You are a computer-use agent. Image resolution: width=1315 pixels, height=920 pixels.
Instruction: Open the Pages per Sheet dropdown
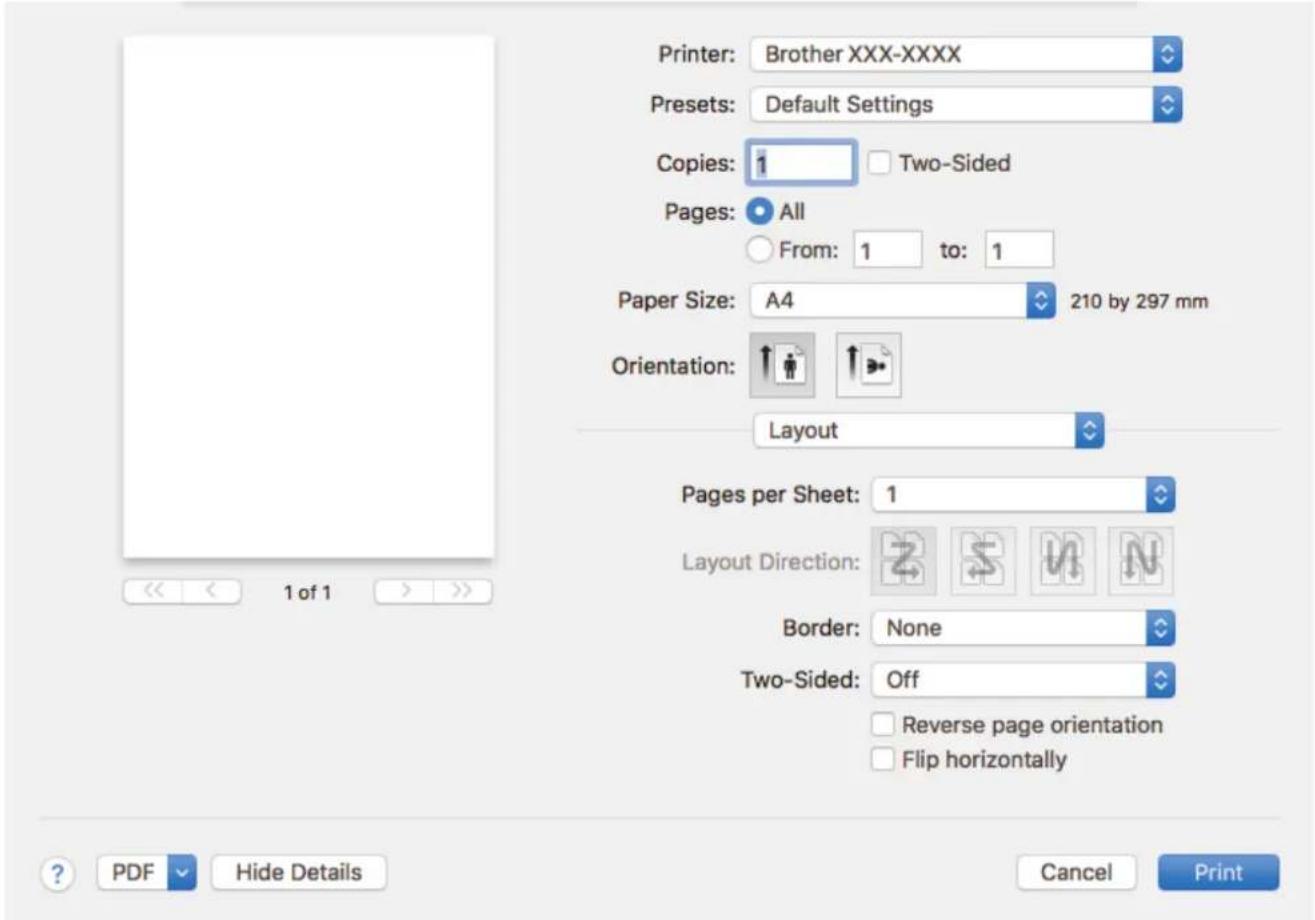coord(1021,494)
